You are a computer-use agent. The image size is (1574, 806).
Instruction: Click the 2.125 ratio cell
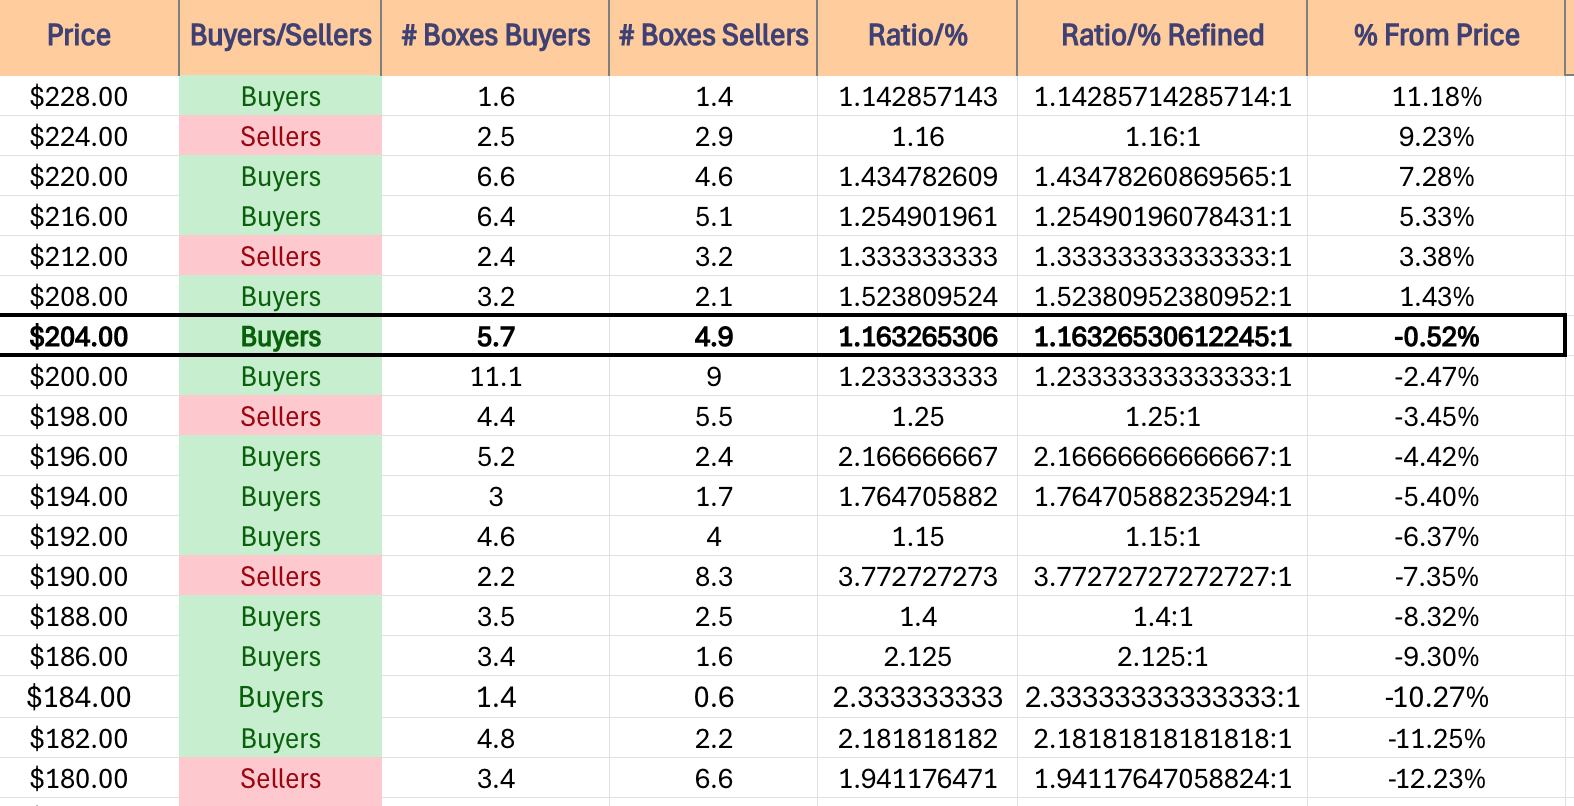pyautogui.click(x=917, y=657)
